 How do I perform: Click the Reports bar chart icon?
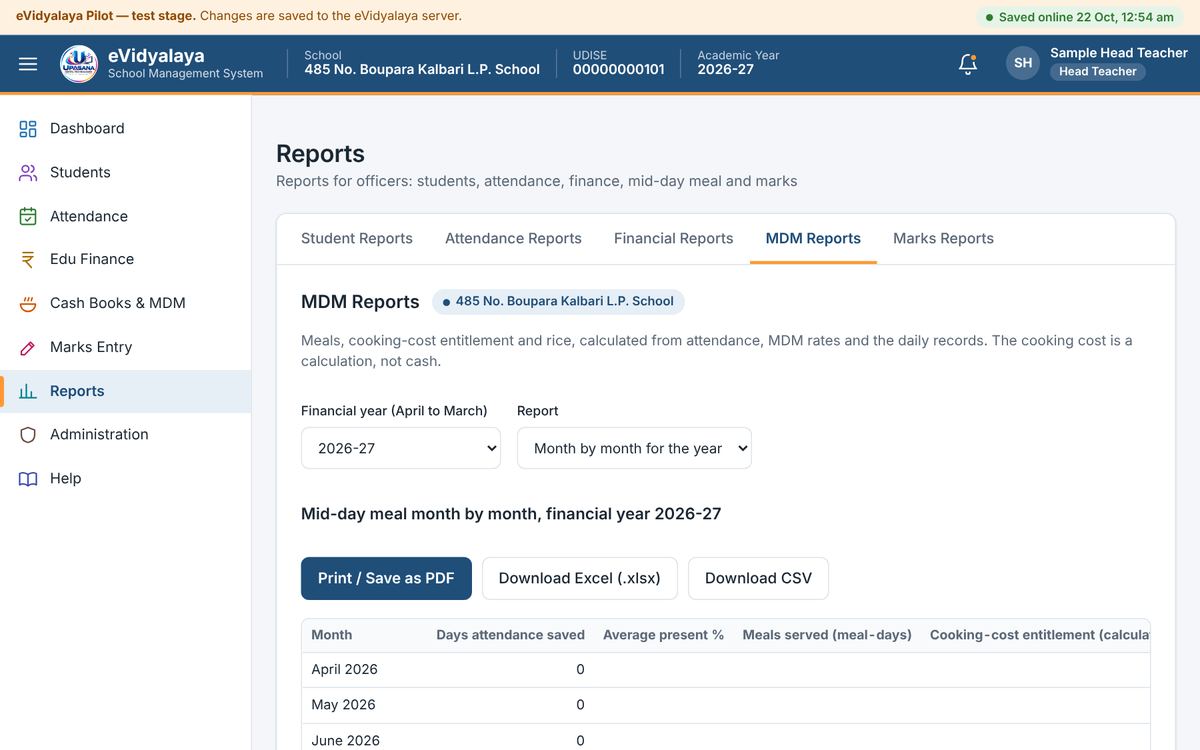point(28,391)
